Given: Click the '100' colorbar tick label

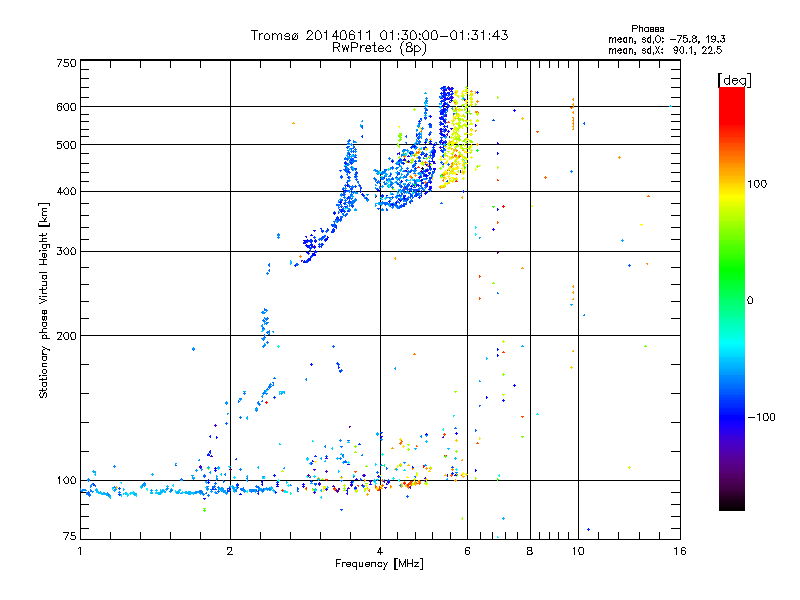Looking at the screenshot, I should point(757,184).
